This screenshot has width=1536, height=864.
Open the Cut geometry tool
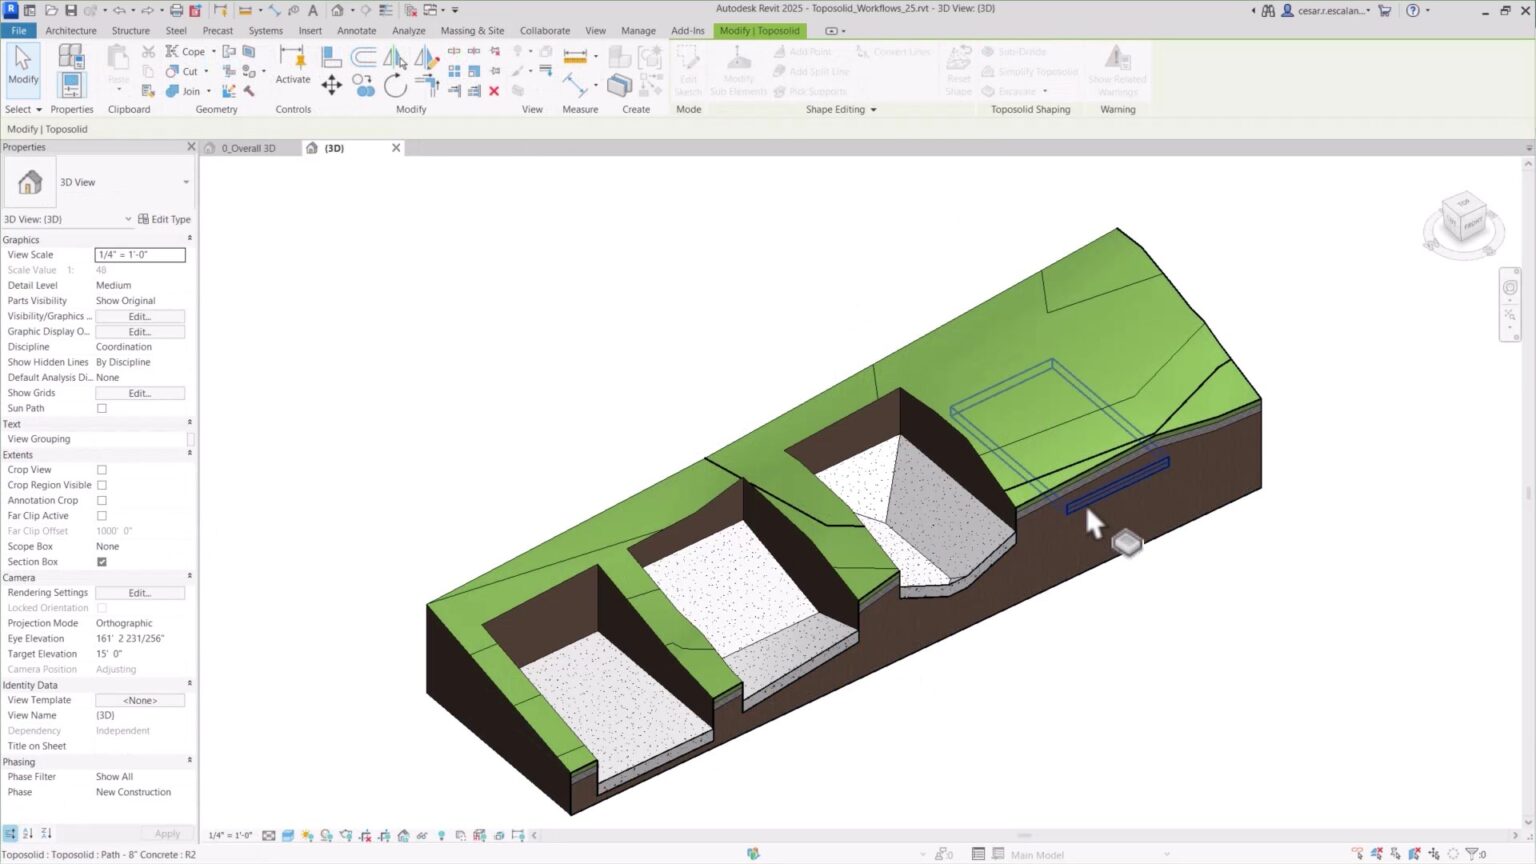coord(183,71)
